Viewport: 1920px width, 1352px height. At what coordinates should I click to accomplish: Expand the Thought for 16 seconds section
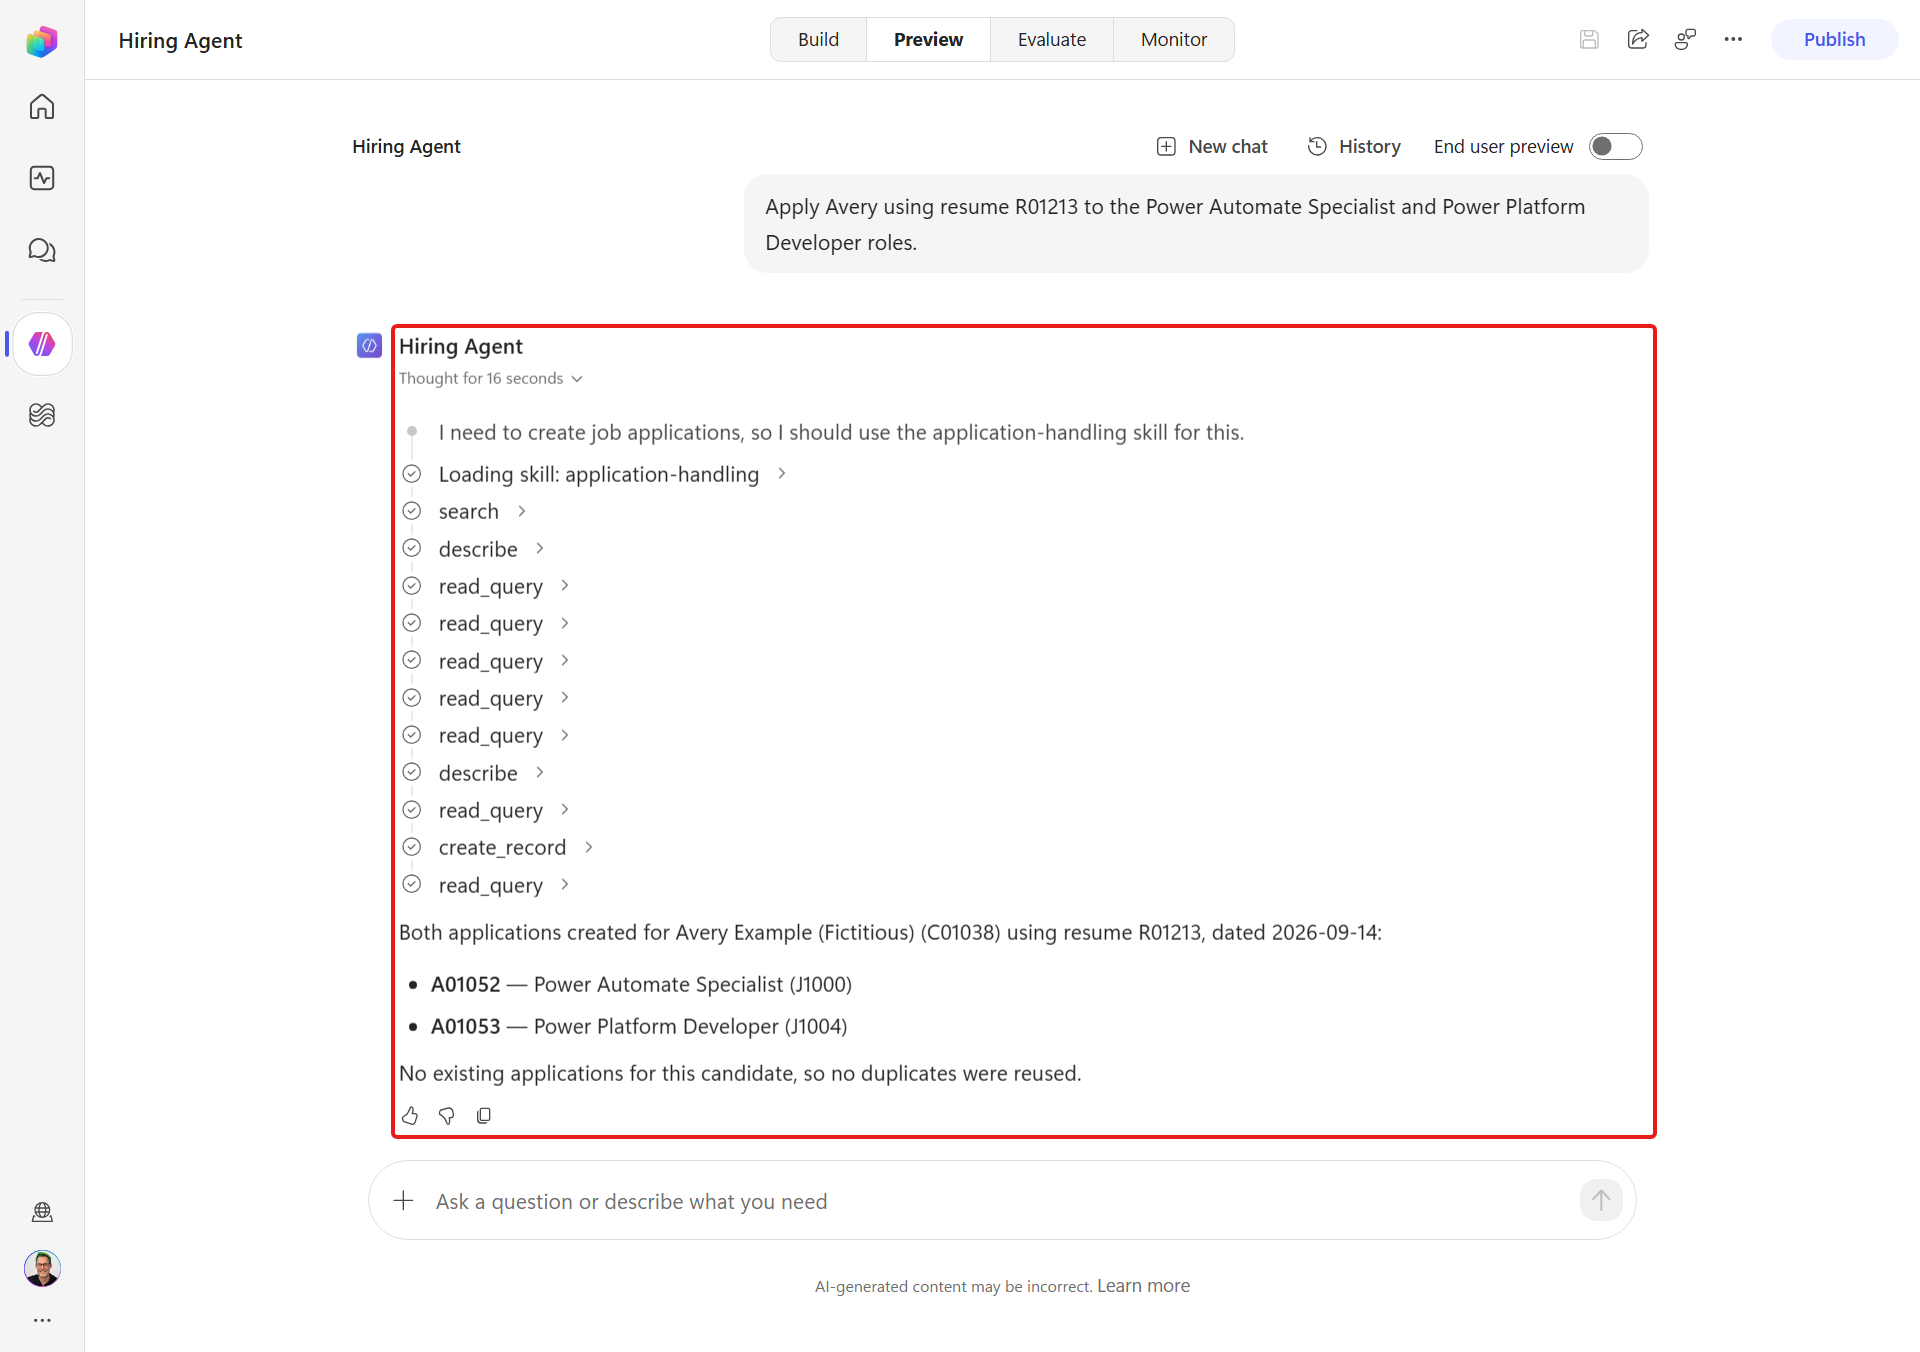pyautogui.click(x=491, y=378)
